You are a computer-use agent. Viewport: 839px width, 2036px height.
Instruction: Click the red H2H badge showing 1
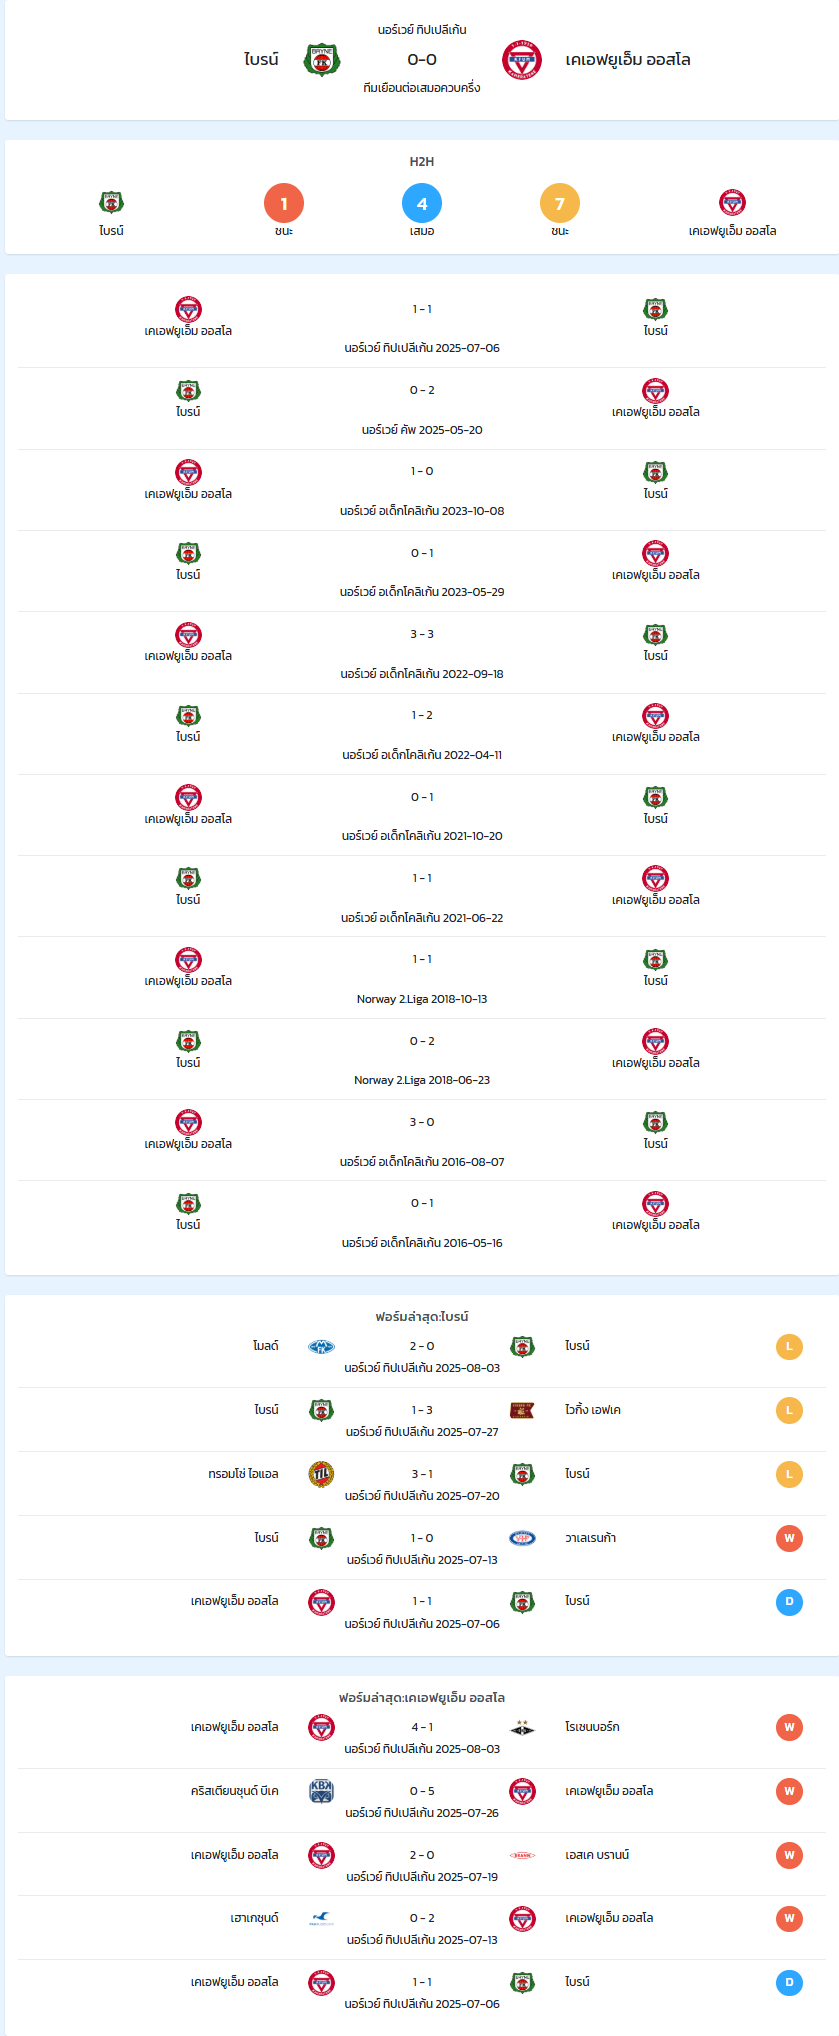(x=284, y=203)
